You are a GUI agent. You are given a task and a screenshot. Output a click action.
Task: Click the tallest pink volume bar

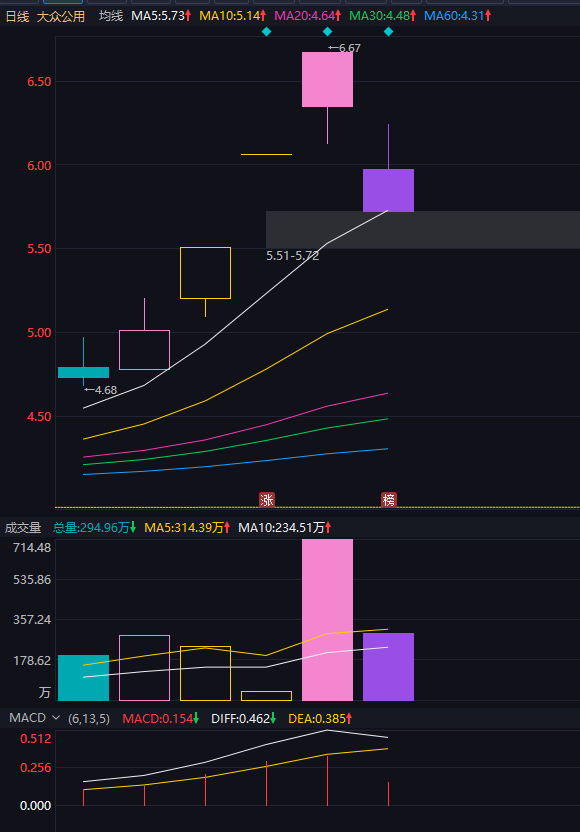[327, 620]
